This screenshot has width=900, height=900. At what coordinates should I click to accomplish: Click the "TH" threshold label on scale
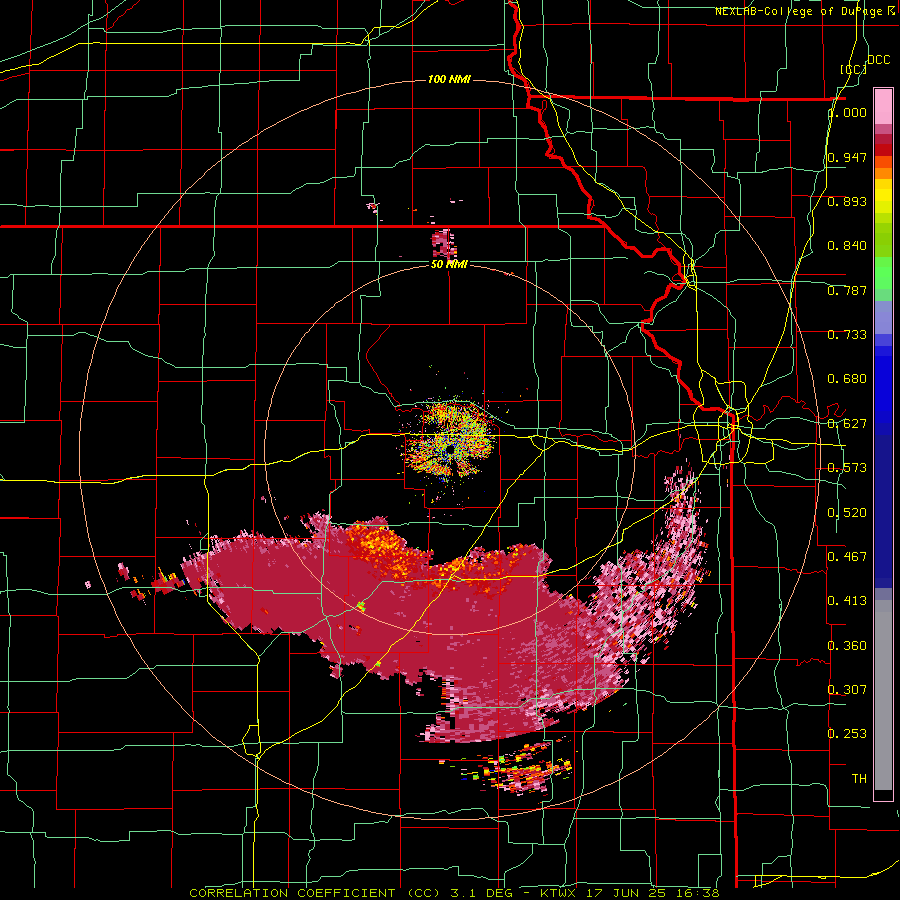tap(859, 779)
